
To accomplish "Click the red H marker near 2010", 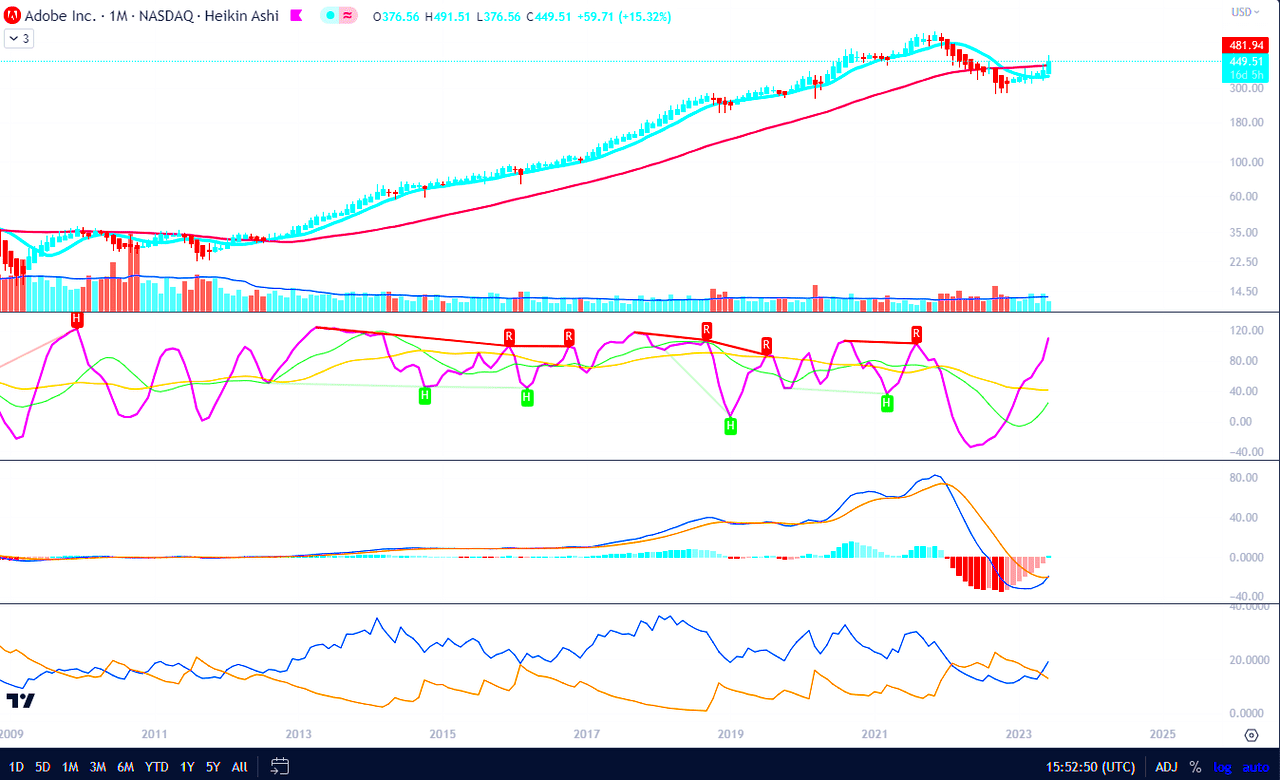I will point(77,319).
